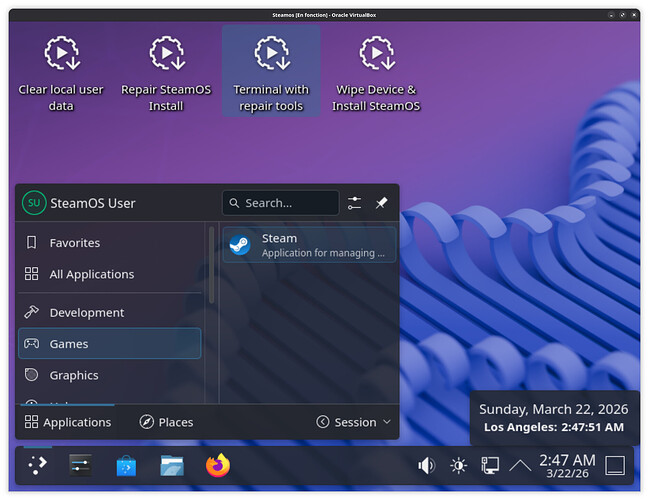Open the brightness tray icon
The width and height of the screenshot is (648, 500).
pyautogui.click(x=458, y=465)
